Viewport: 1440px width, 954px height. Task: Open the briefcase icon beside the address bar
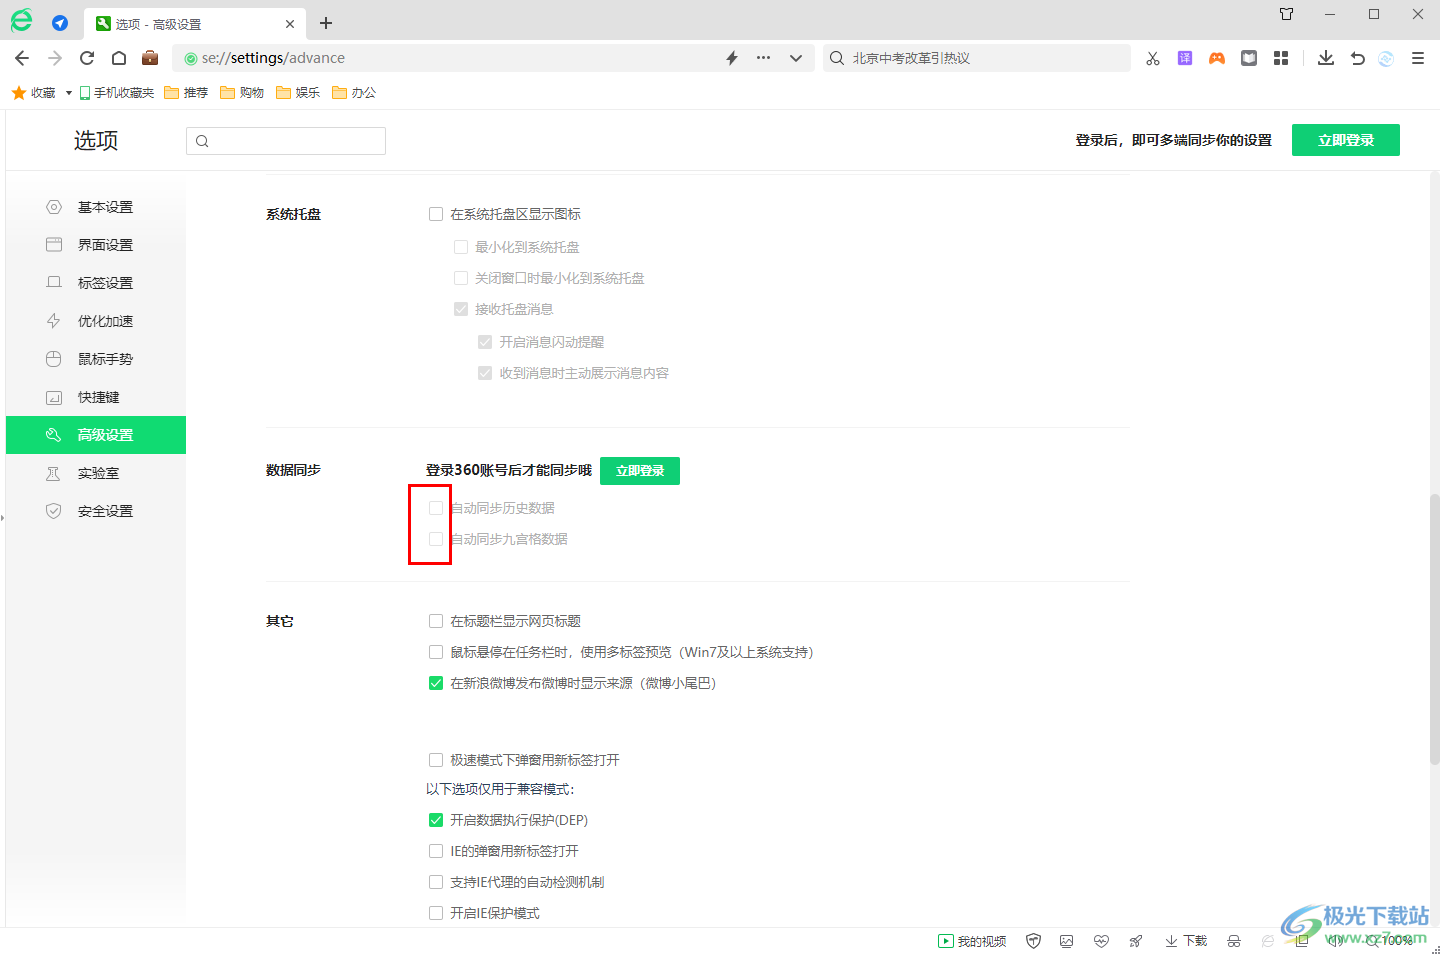click(150, 58)
